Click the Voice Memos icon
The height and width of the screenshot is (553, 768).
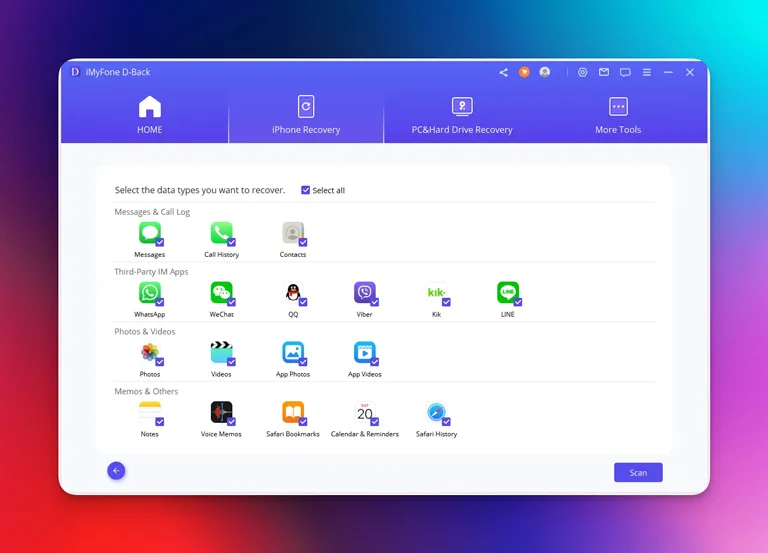pos(221,412)
